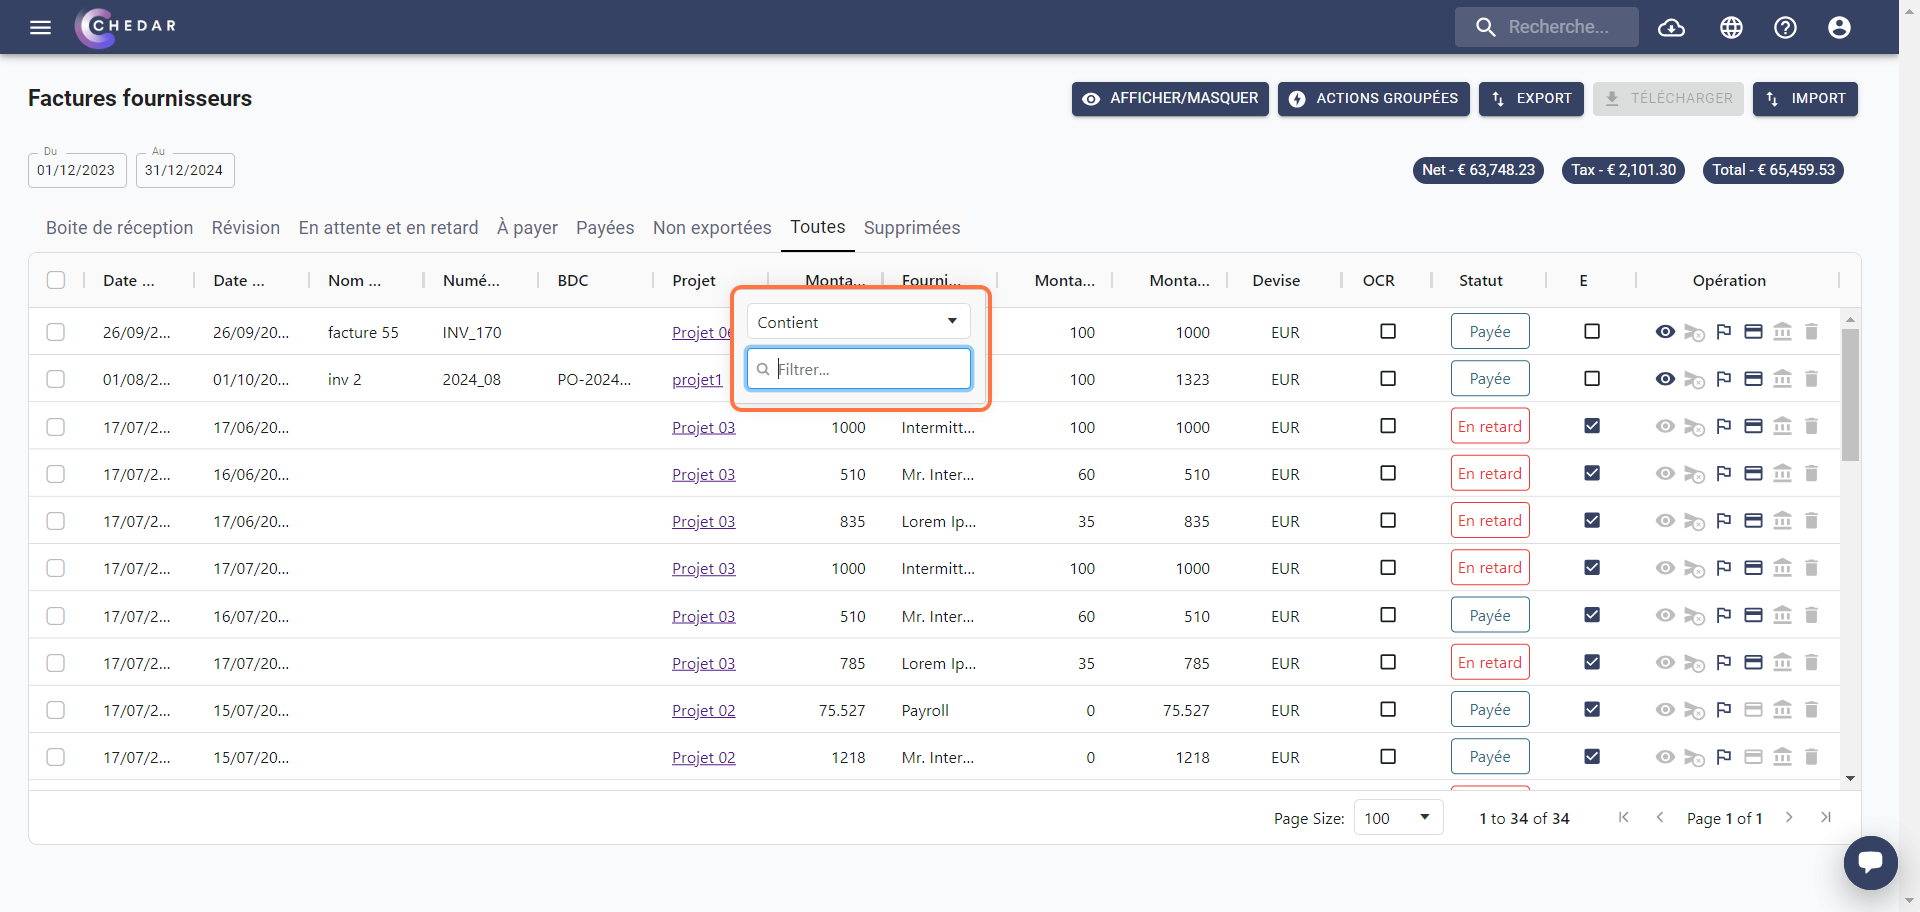
Task: Switch to the En attente et en retard tab
Action: click(388, 228)
